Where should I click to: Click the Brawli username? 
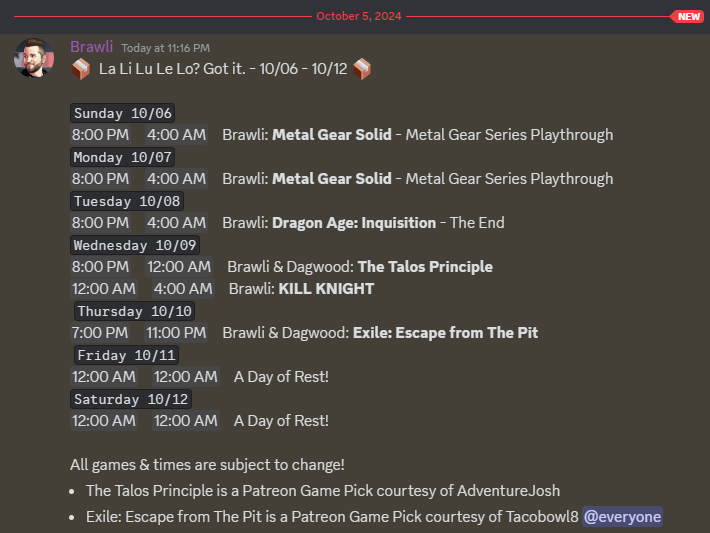click(x=91, y=47)
